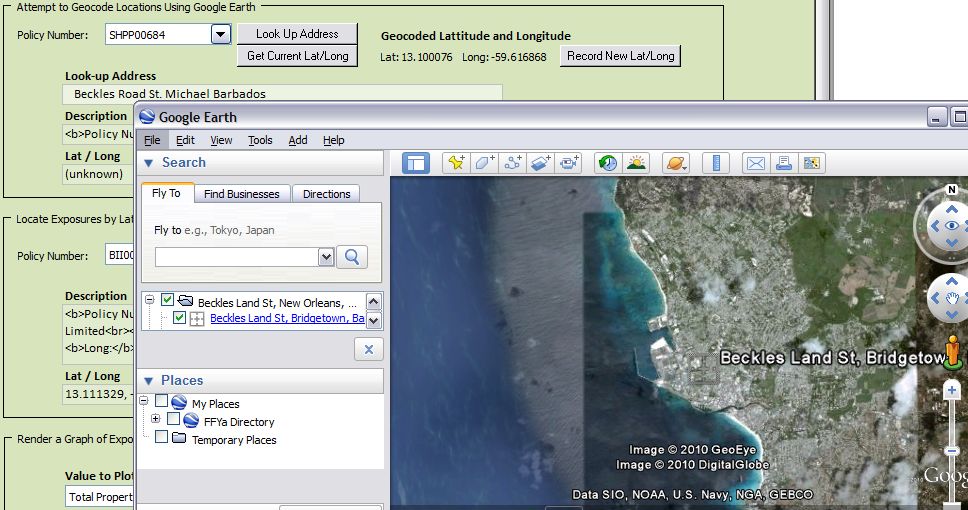Switch to the Fly To tab

(167, 193)
